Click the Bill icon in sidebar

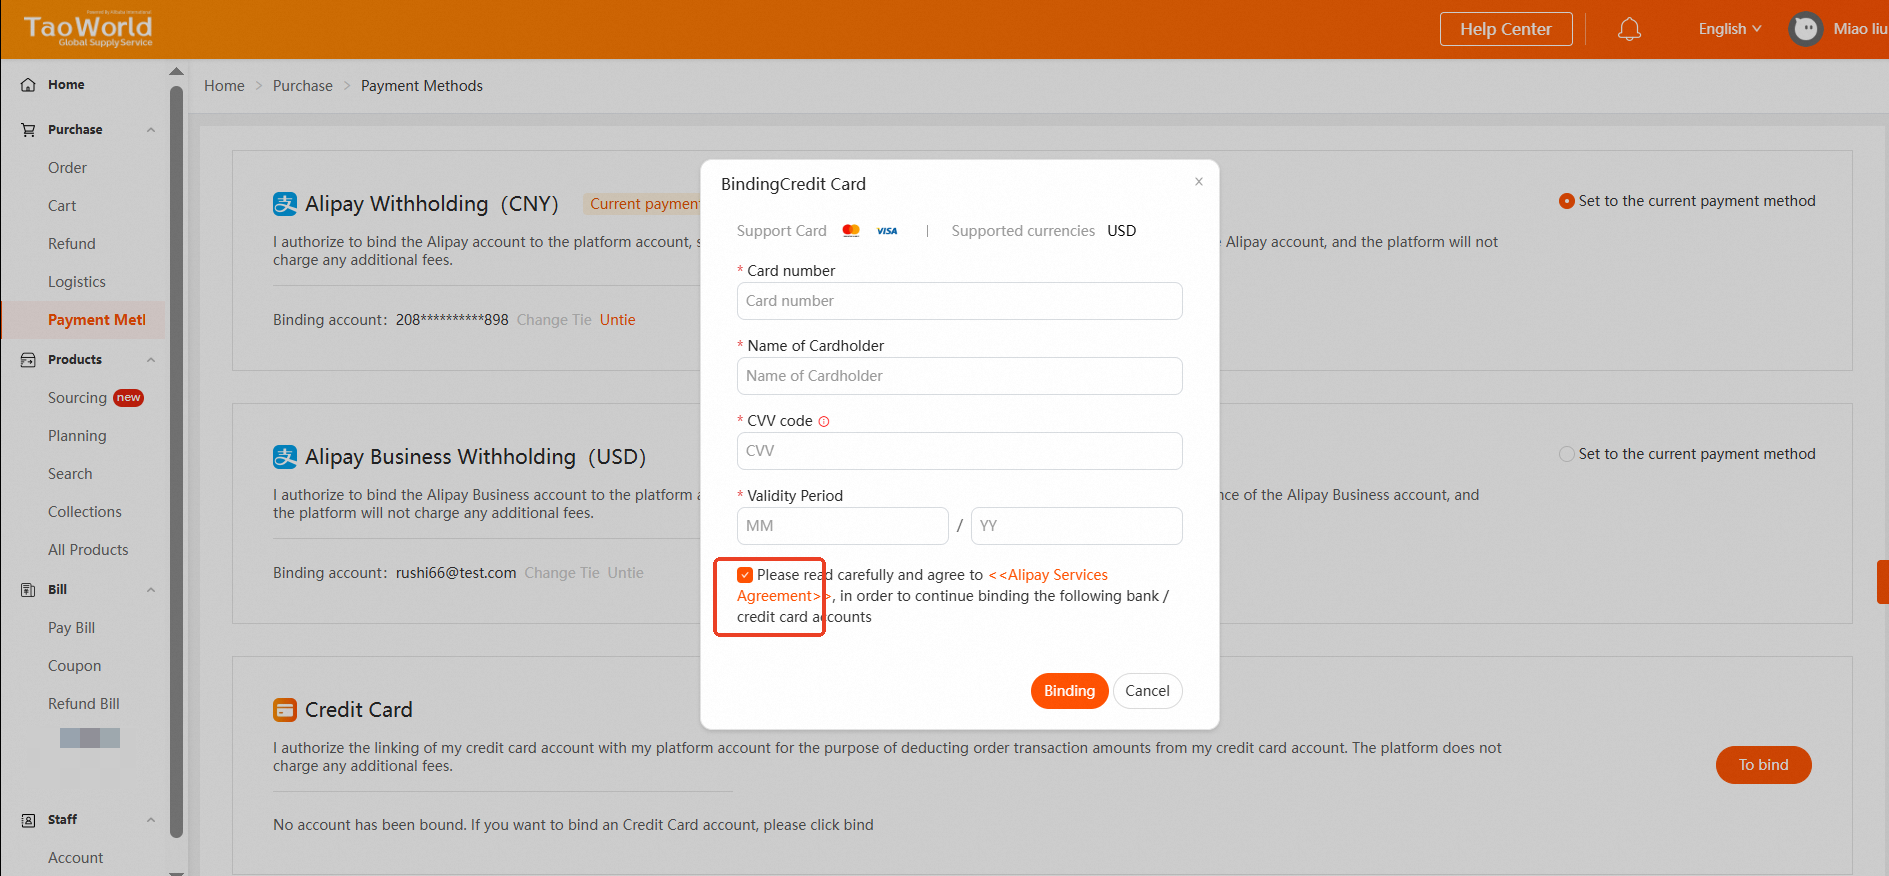pyautogui.click(x=28, y=590)
